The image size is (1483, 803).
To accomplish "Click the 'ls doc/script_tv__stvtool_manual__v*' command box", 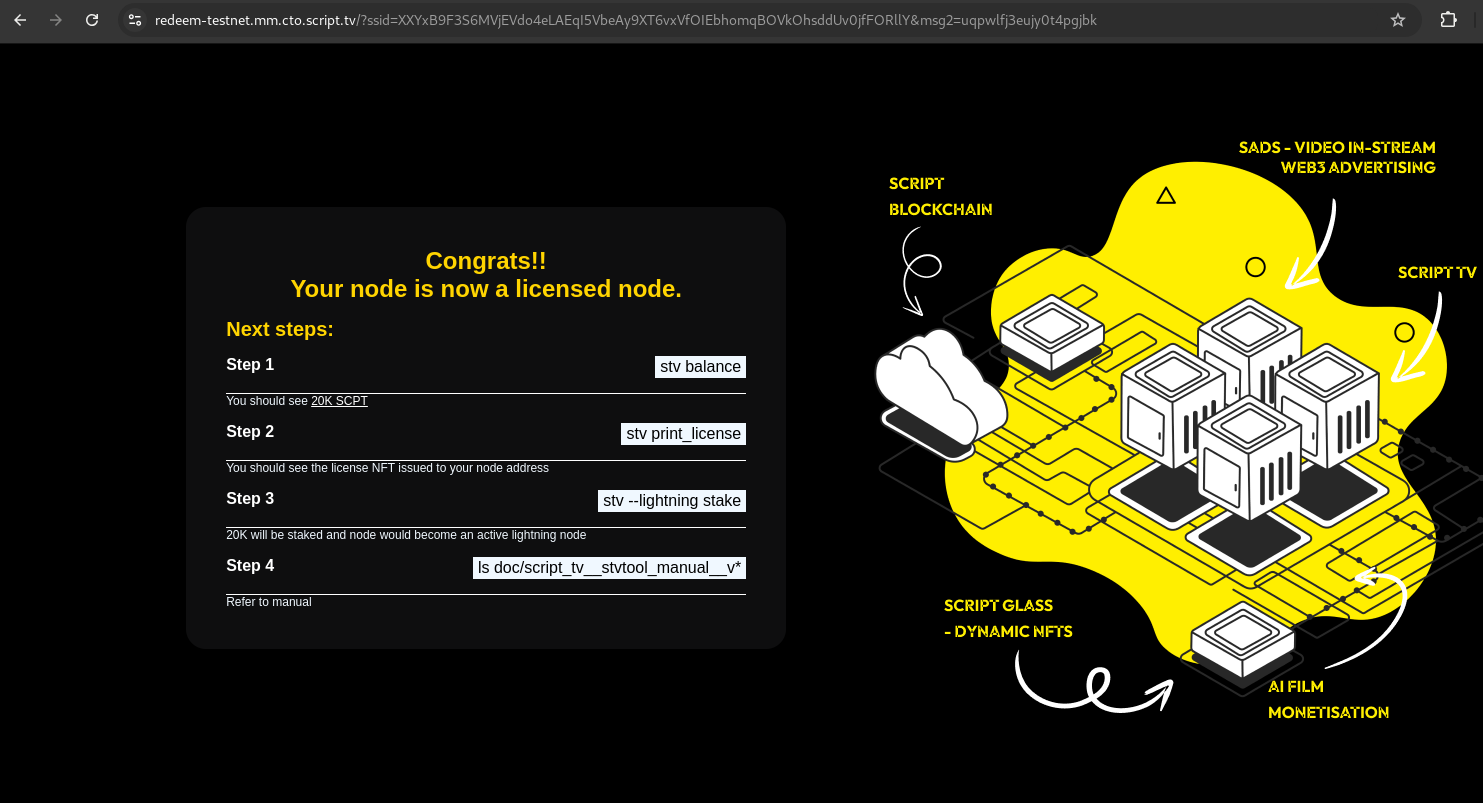I will pyautogui.click(x=609, y=567).
